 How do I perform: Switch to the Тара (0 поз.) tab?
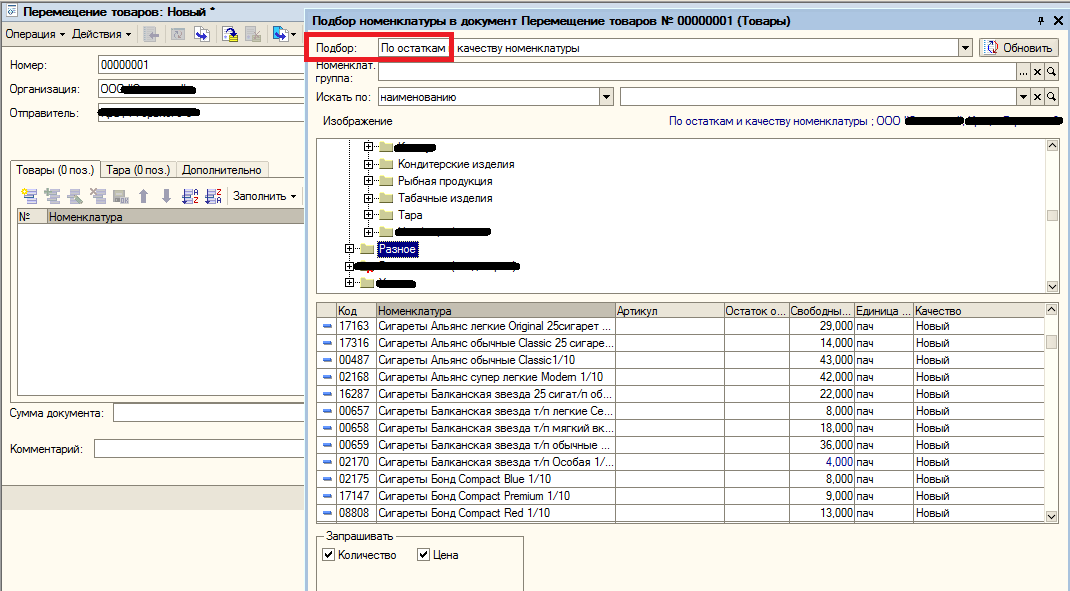click(139, 170)
